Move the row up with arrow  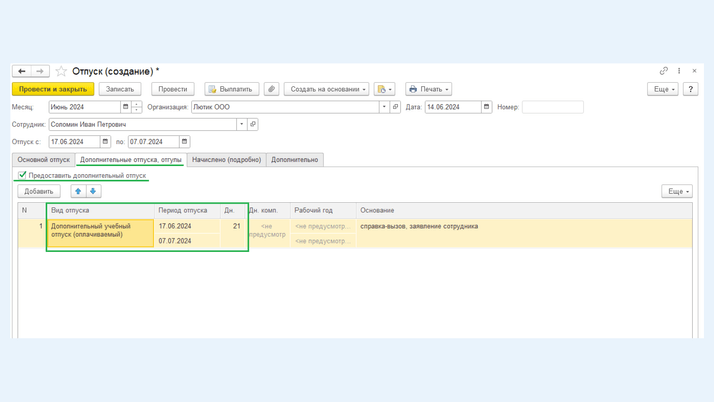click(78, 191)
